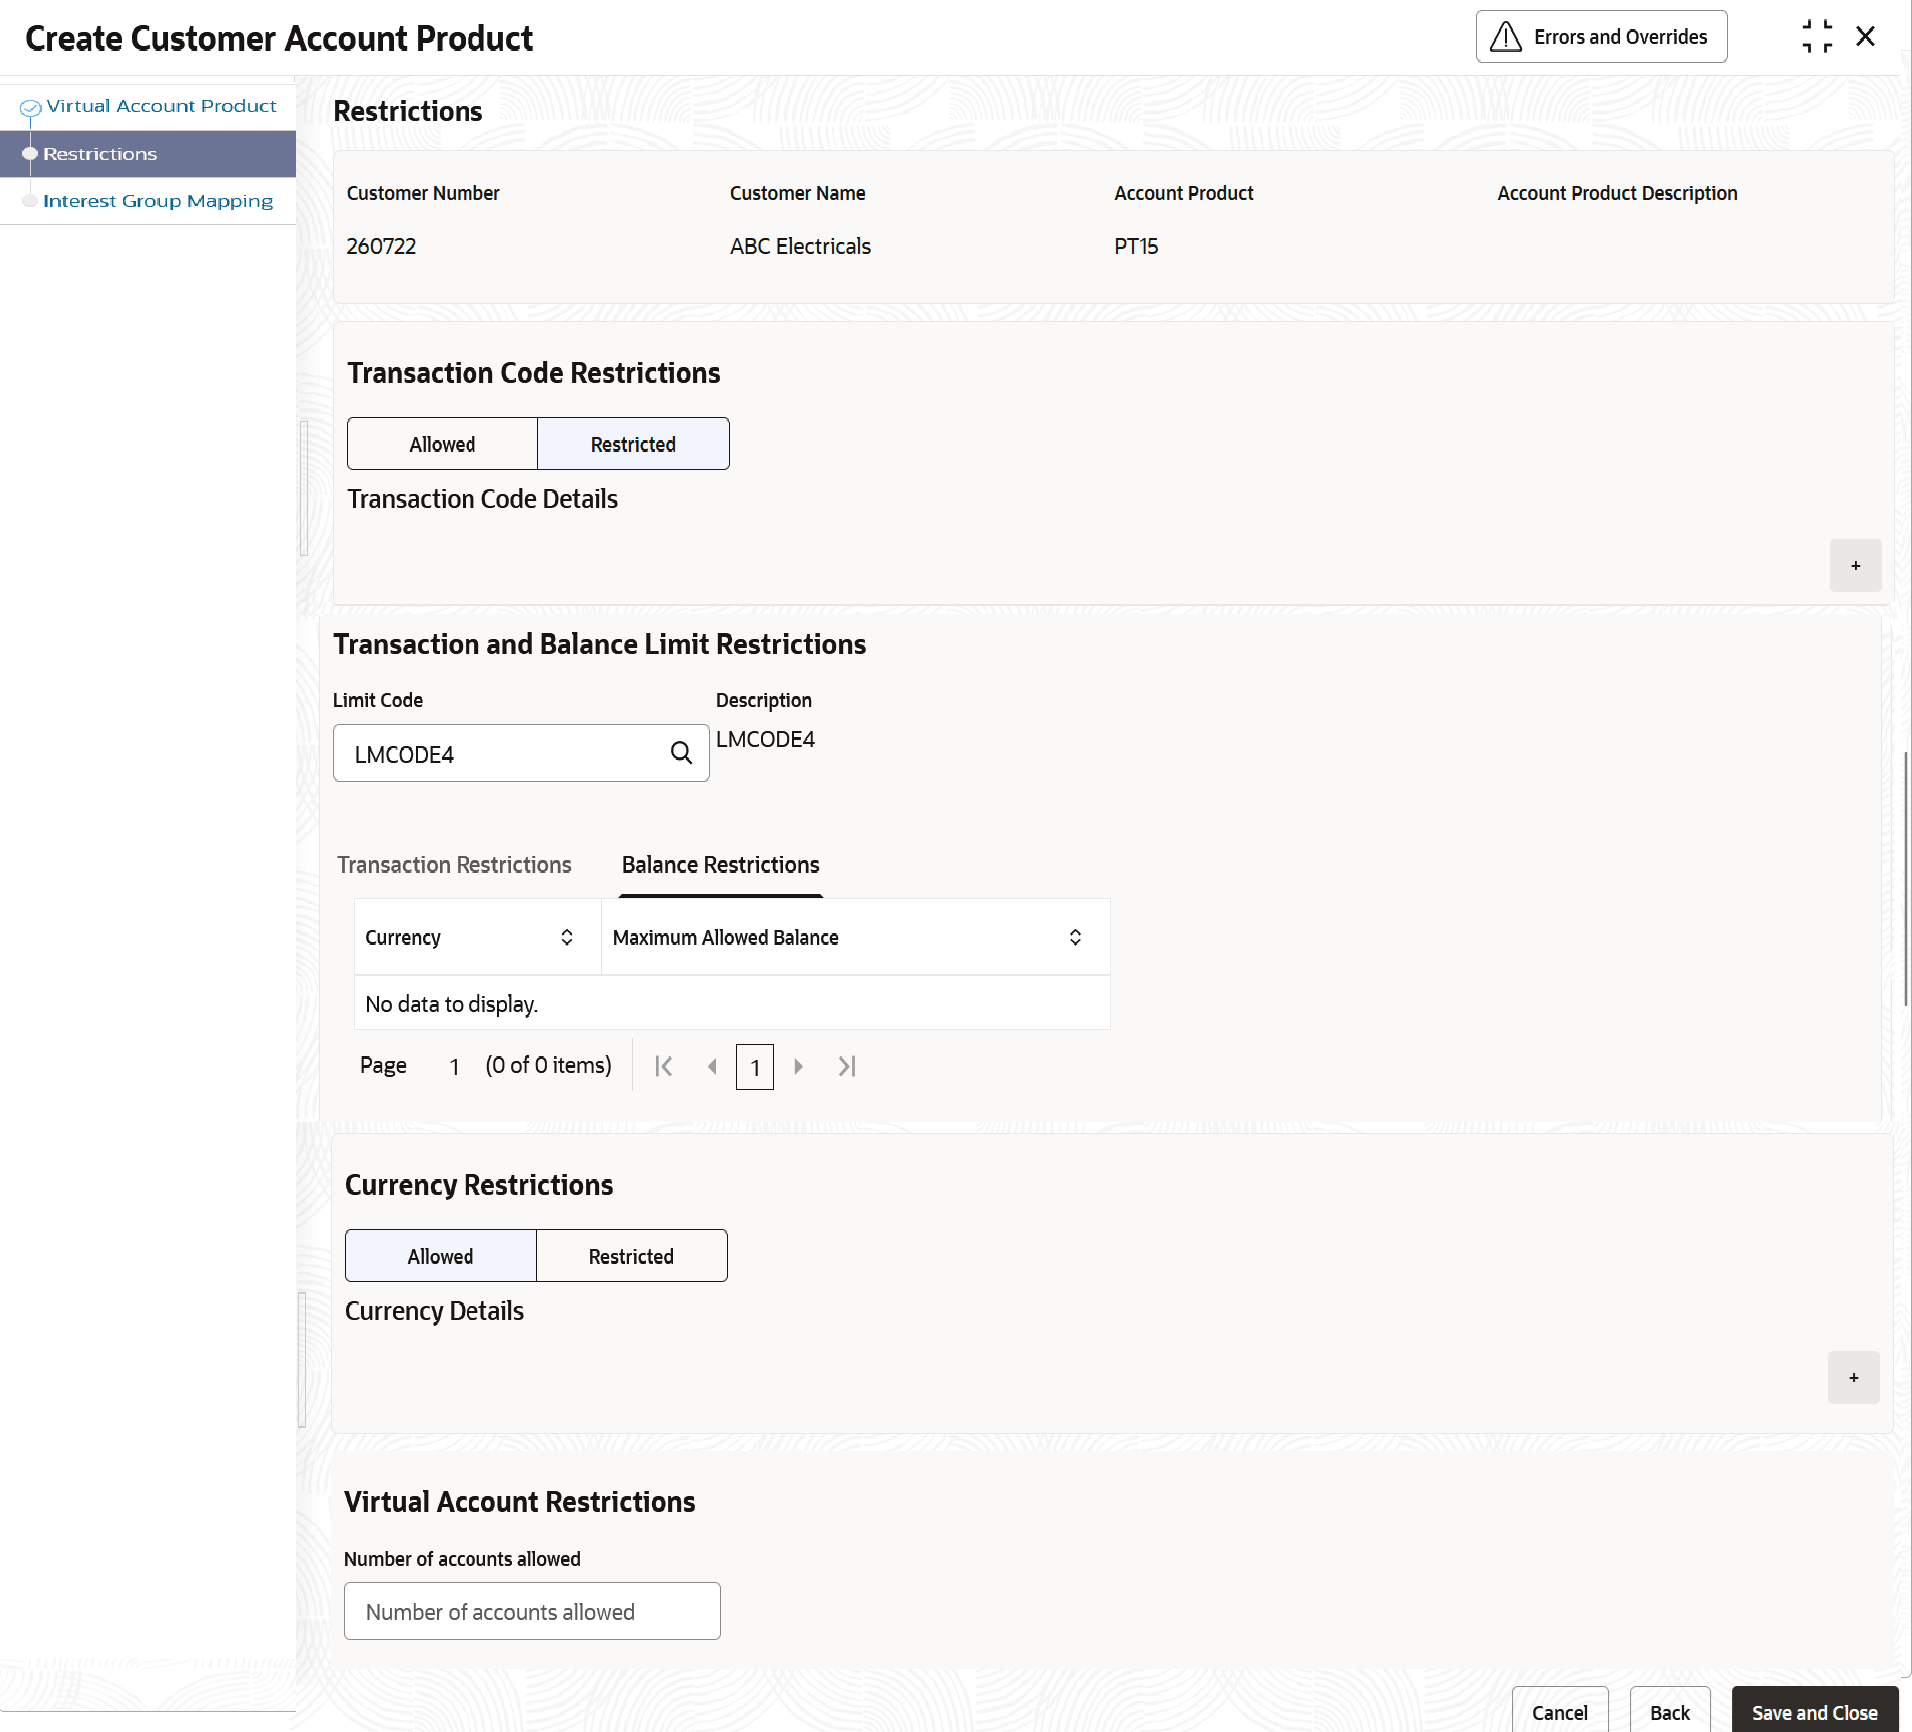Go to Interest Group Mapping step

coord(158,201)
